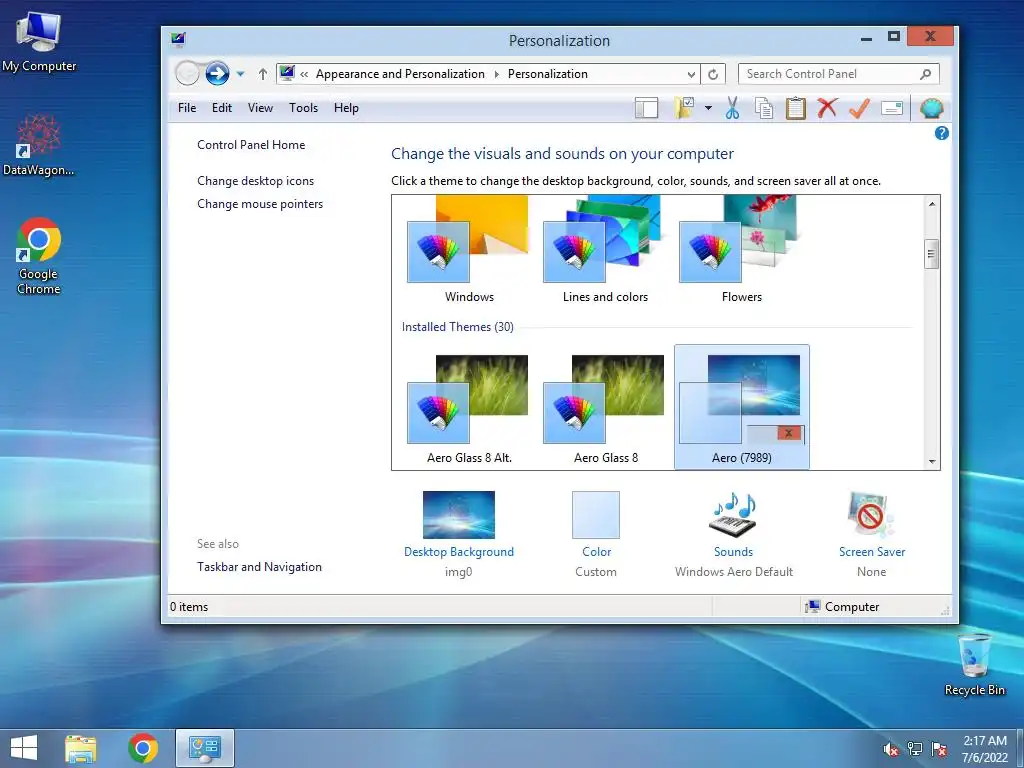Open the Color swatch settings
The height and width of the screenshot is (768, 1024).
[596, 534]
